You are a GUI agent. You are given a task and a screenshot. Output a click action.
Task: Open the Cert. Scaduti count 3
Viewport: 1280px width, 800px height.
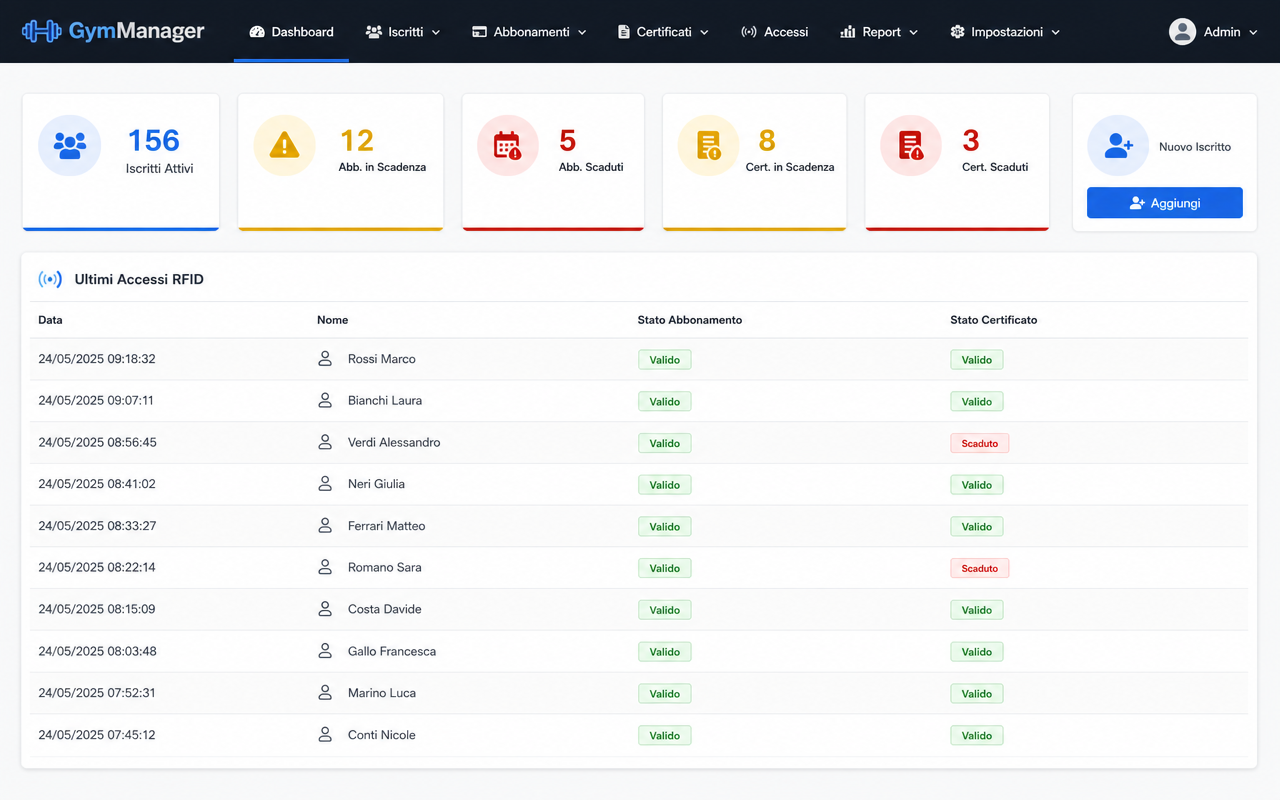[971, 140]
